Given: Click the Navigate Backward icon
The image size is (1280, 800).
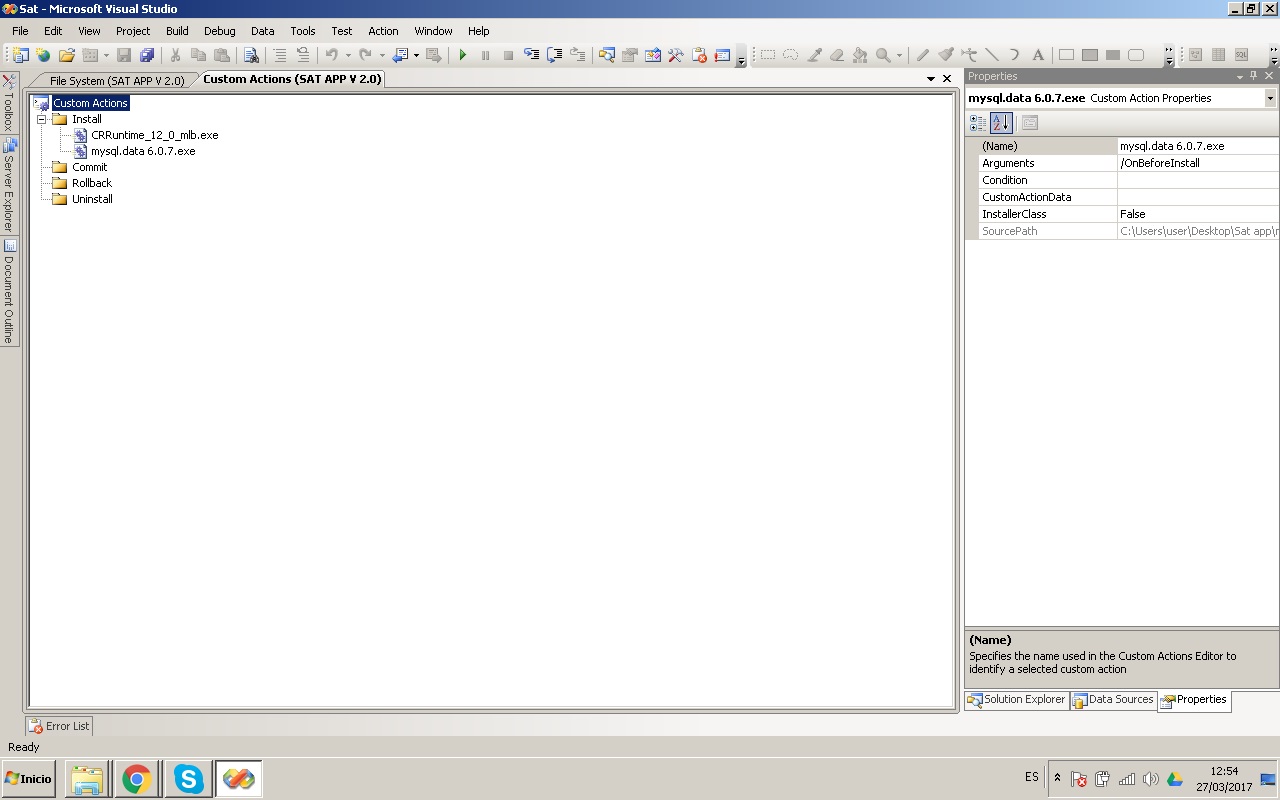Looking at the screenshot, I should [400, 55].
